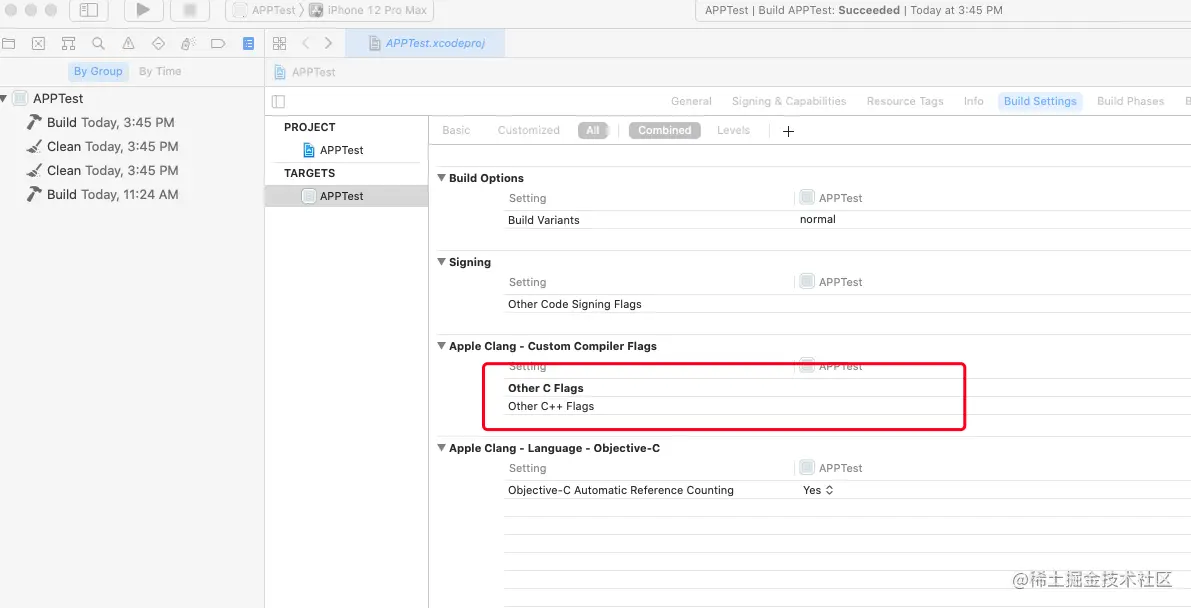Toggle projects and targets list sidebar icon

coord(279,101)
